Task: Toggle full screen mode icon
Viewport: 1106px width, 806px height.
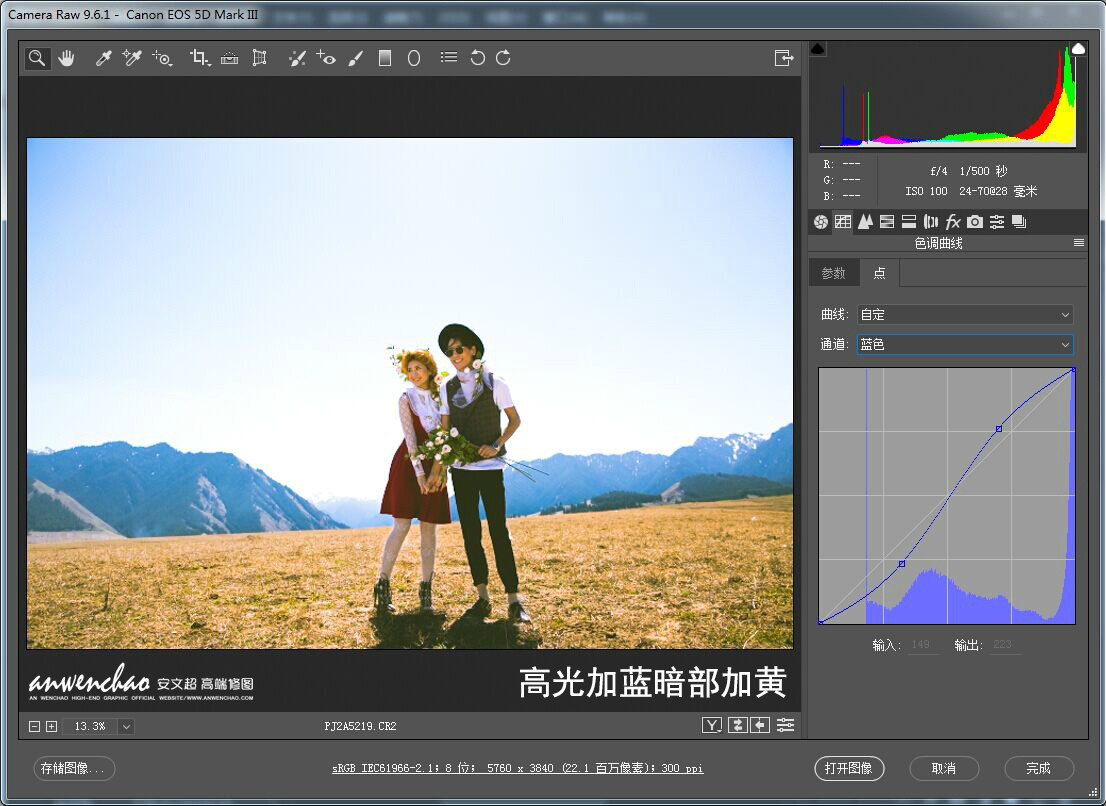Action: (x=784, y=58)
